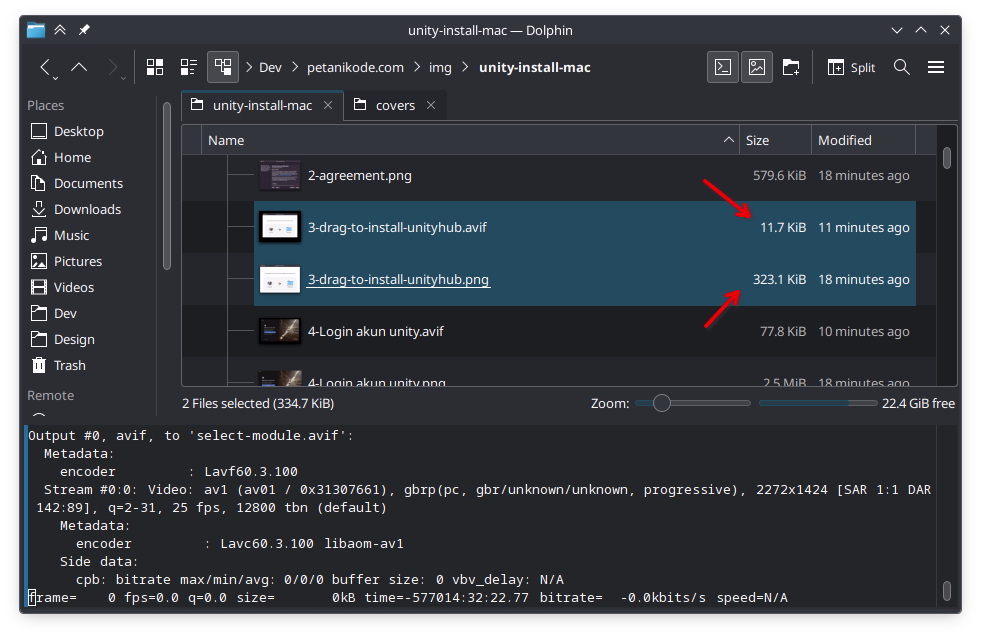Open the terminal panel

723,67
